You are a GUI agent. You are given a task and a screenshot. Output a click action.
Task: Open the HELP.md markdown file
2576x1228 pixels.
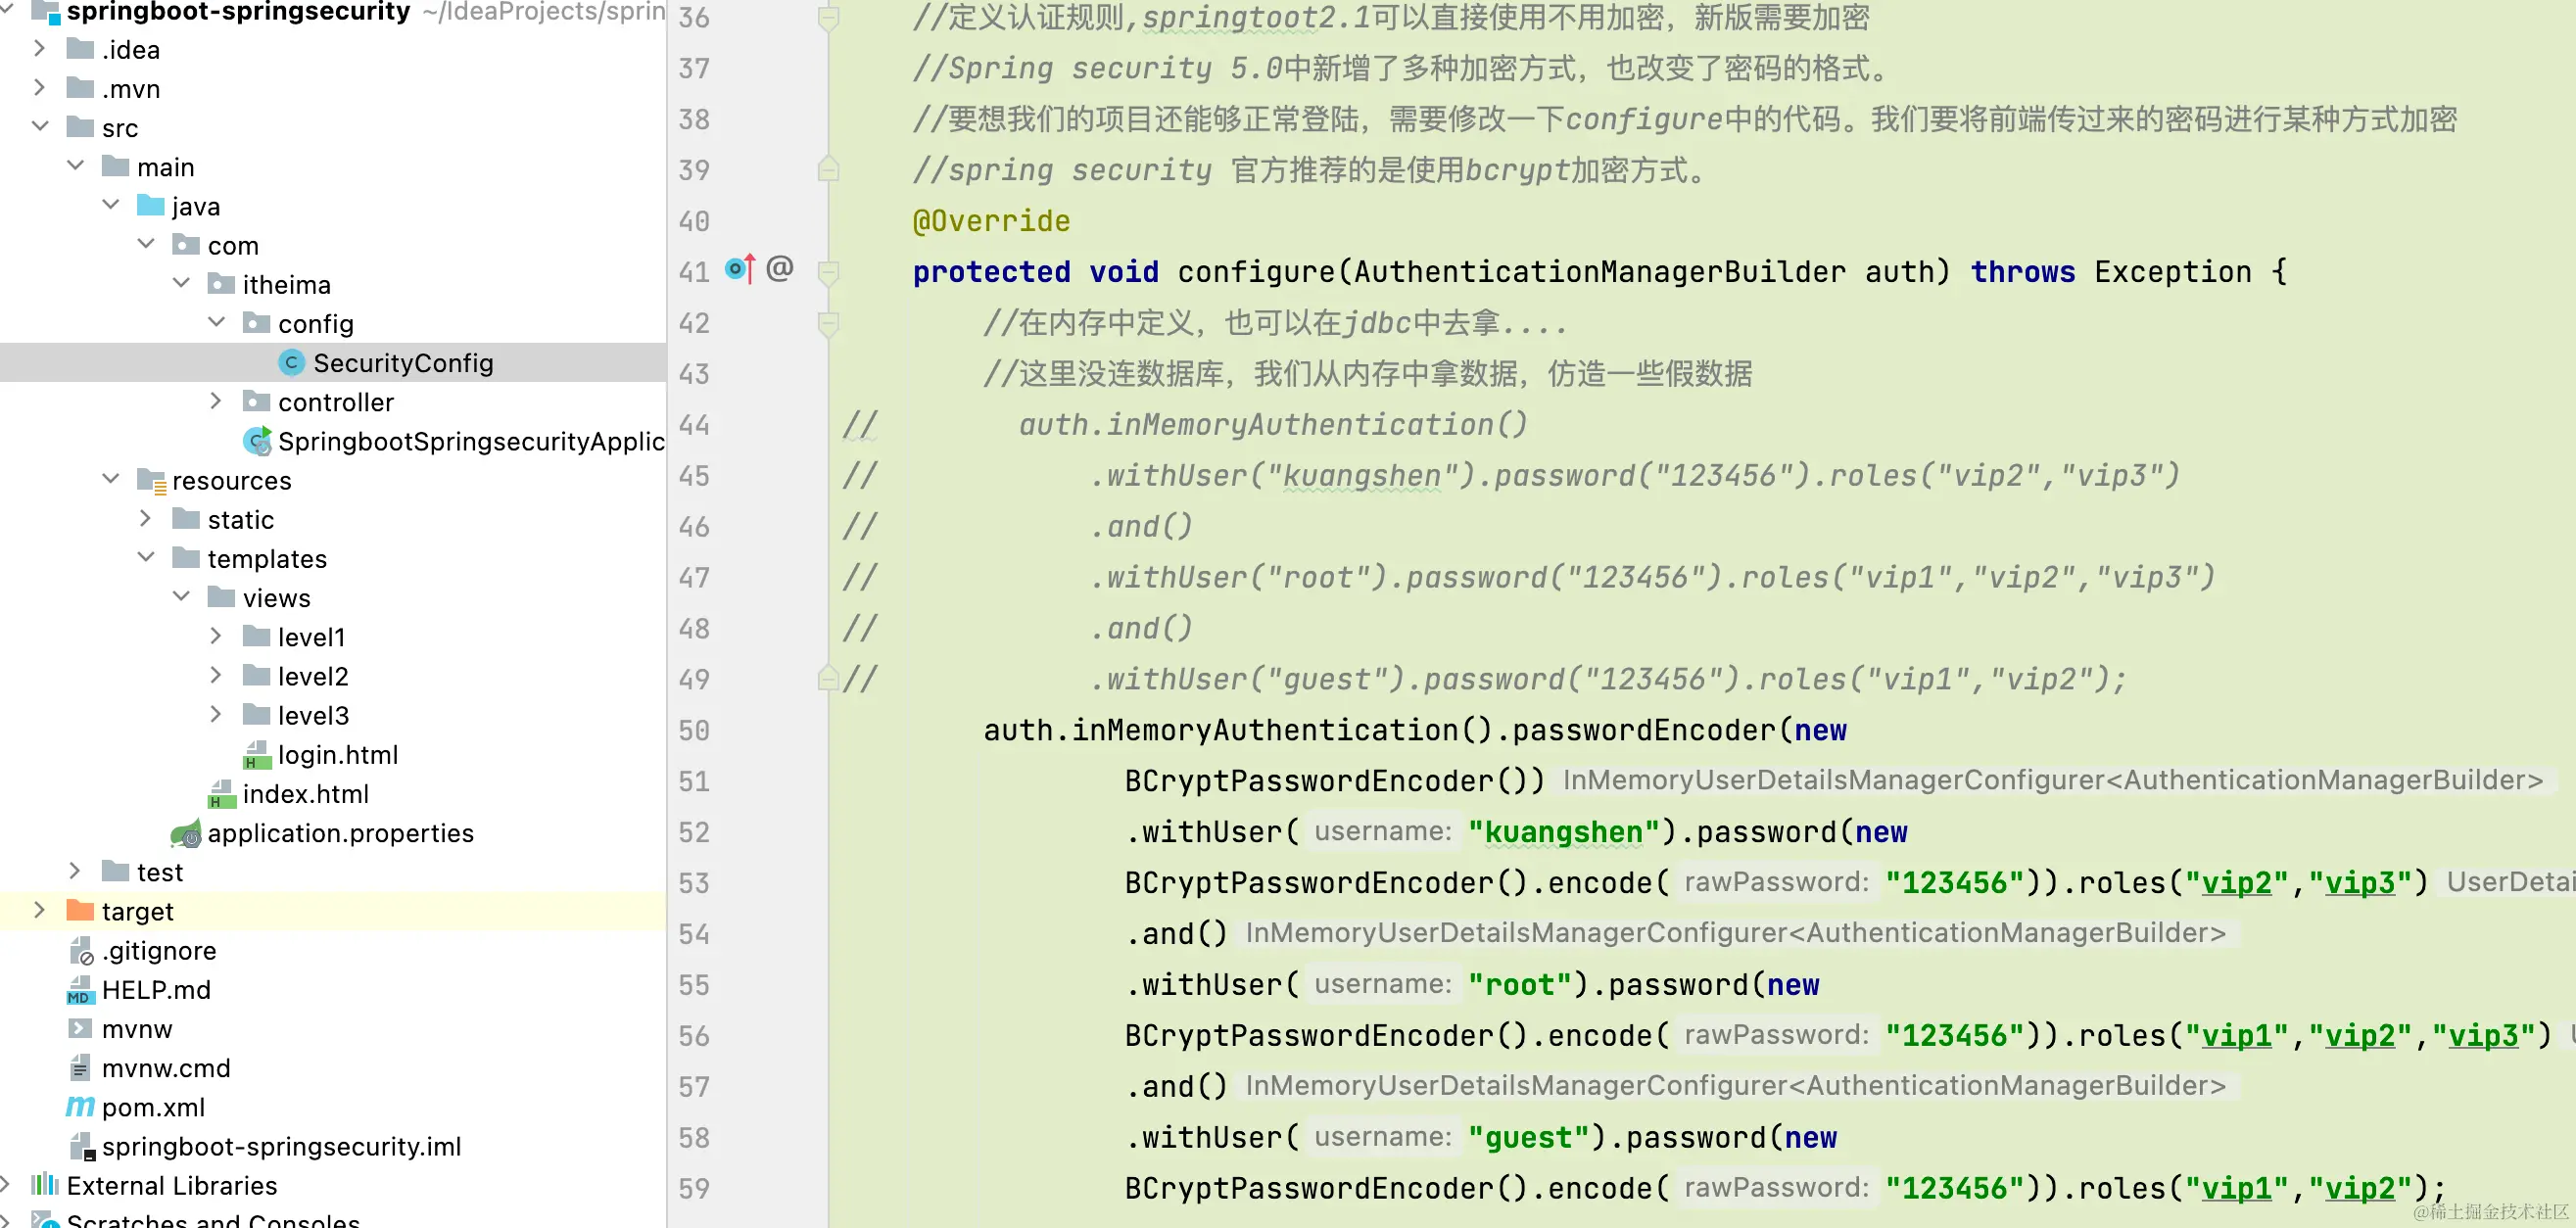pyautogui.click(x=156, y=990)
